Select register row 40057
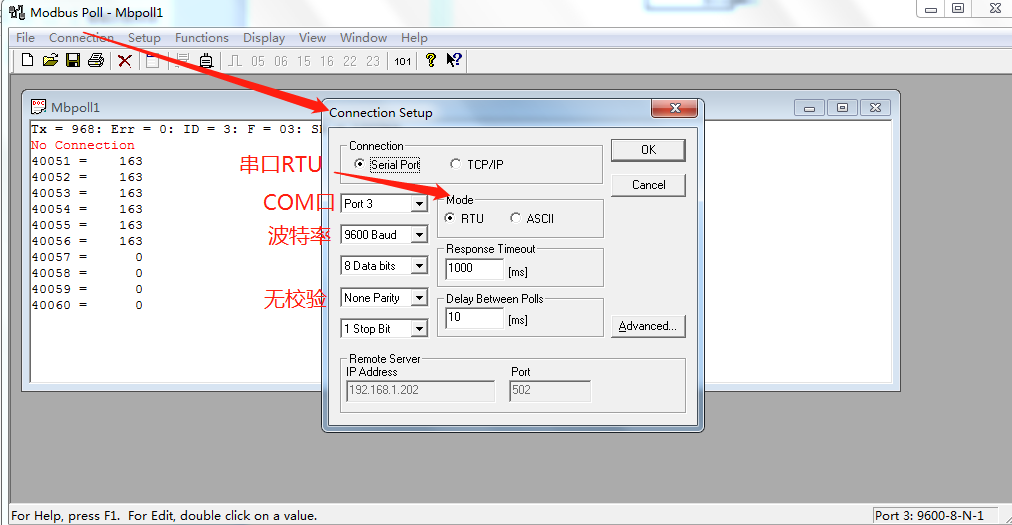This screenshot has height=525, width=1012. [x=87, y=257]
